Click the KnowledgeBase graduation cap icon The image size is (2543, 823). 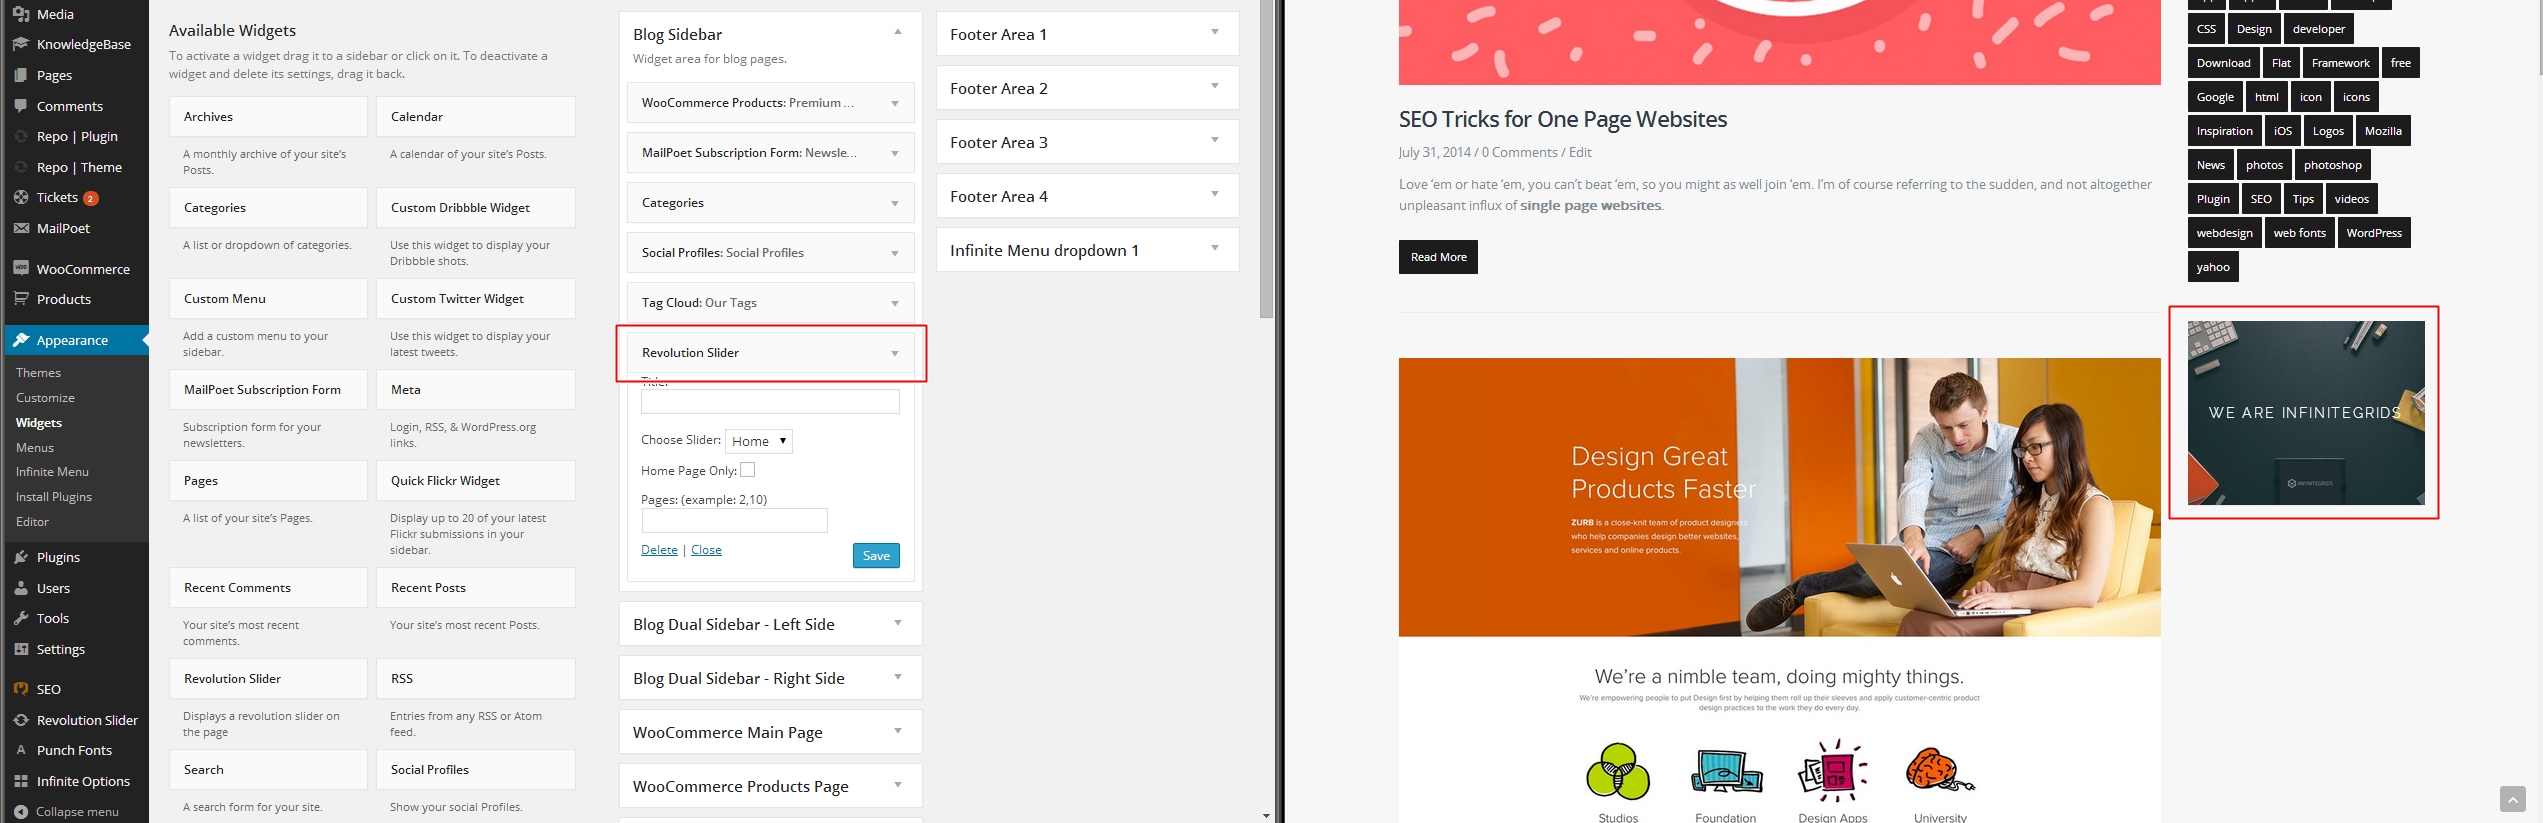coord(21,44)
